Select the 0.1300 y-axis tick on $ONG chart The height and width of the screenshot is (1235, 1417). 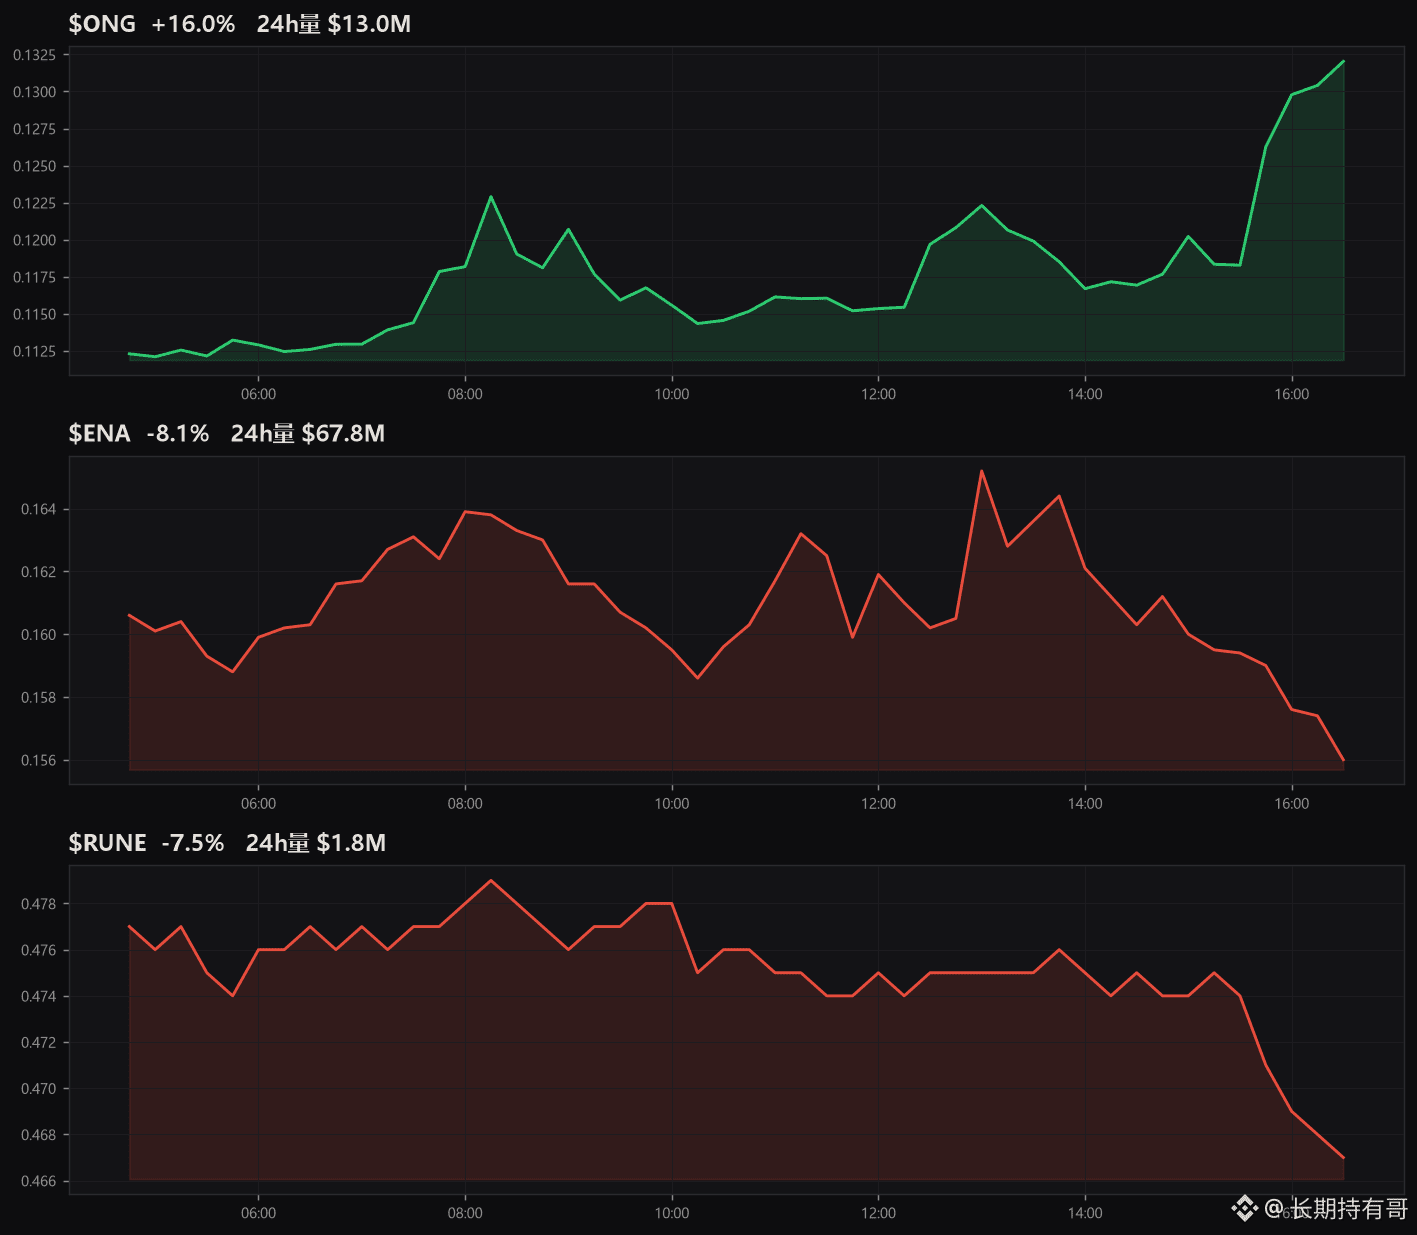[35, 92]
